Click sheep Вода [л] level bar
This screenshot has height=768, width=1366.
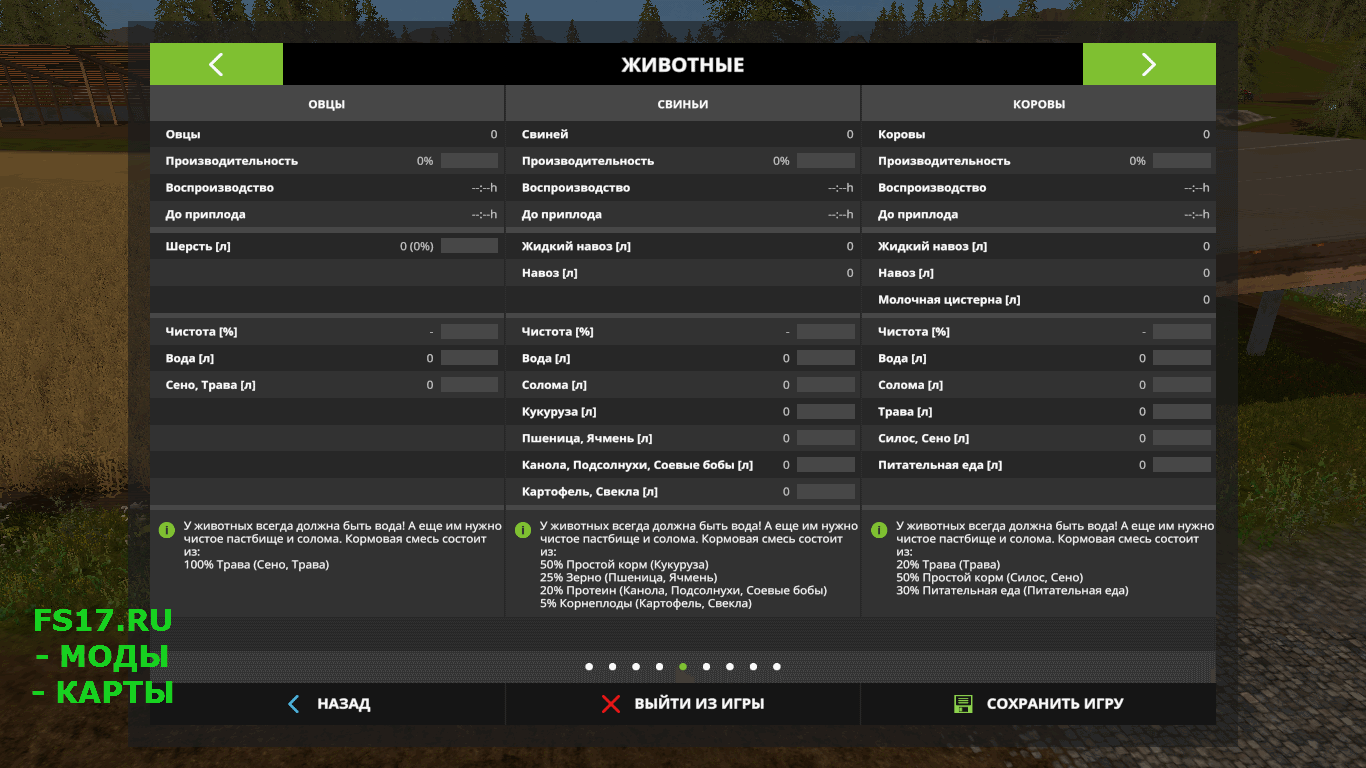coord(469,358)
